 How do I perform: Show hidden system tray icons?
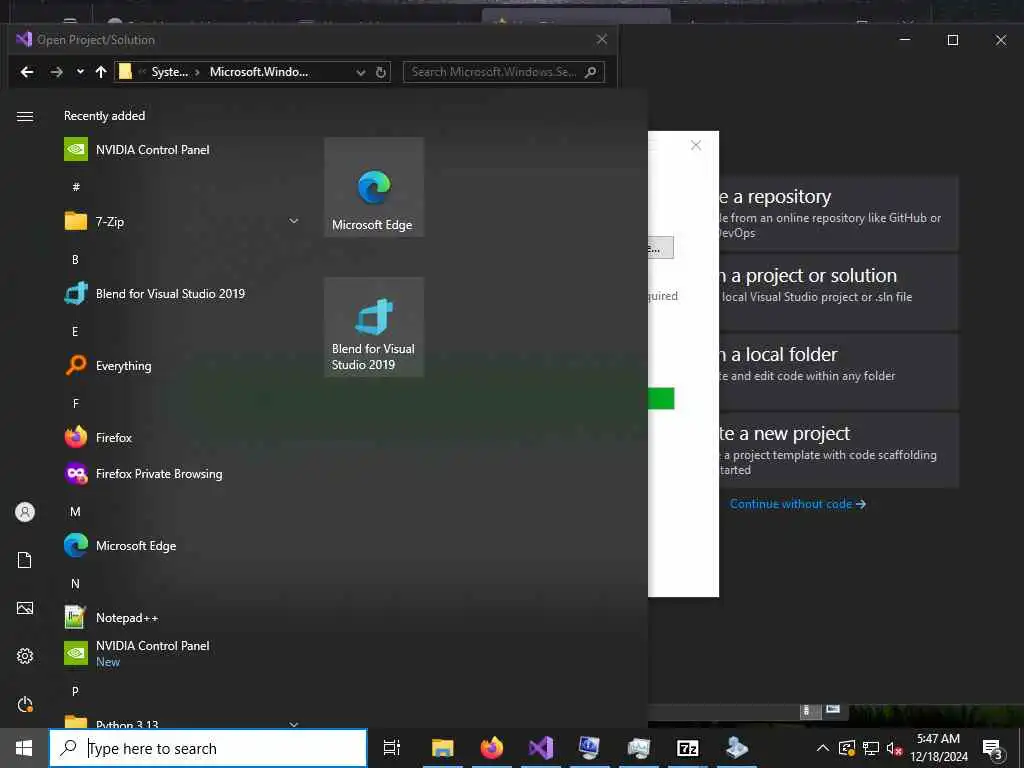pos(823,748)
